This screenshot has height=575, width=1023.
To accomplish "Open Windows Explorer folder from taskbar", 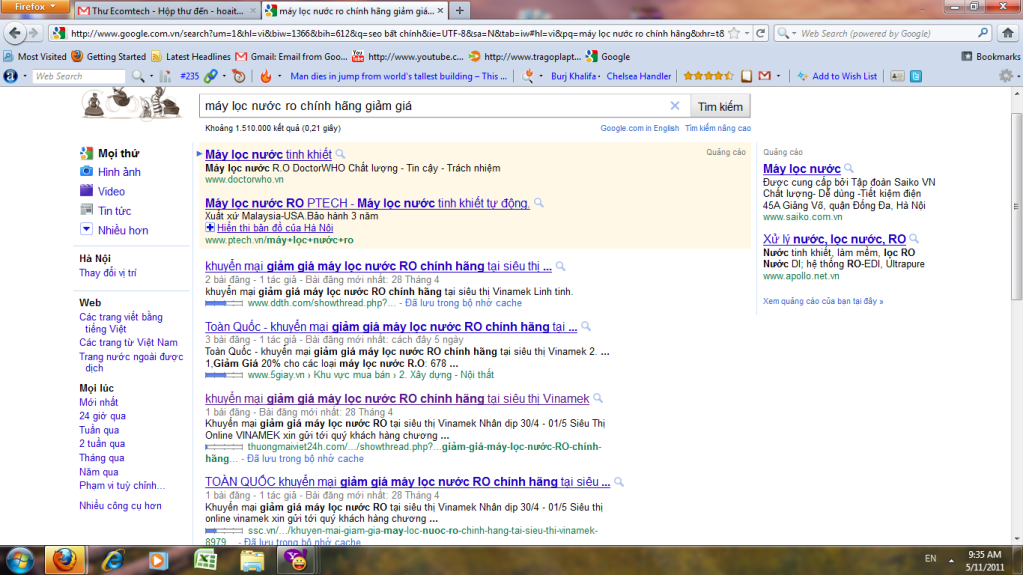I will tap(252, 561).
